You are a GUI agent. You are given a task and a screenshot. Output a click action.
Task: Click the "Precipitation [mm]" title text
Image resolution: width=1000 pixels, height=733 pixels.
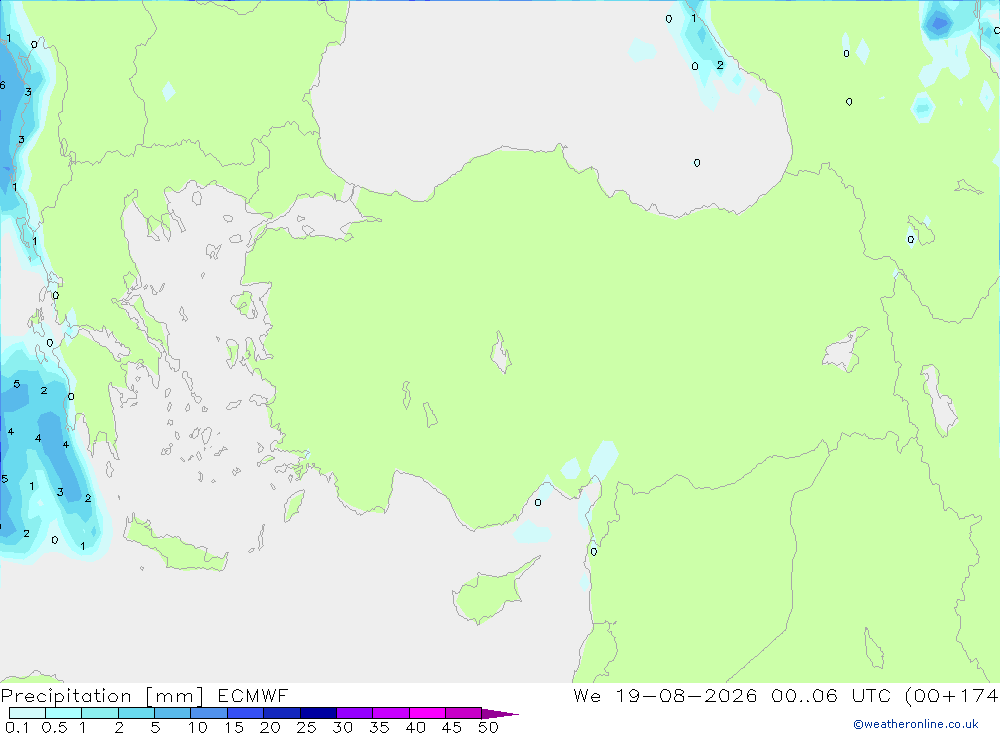102,696
